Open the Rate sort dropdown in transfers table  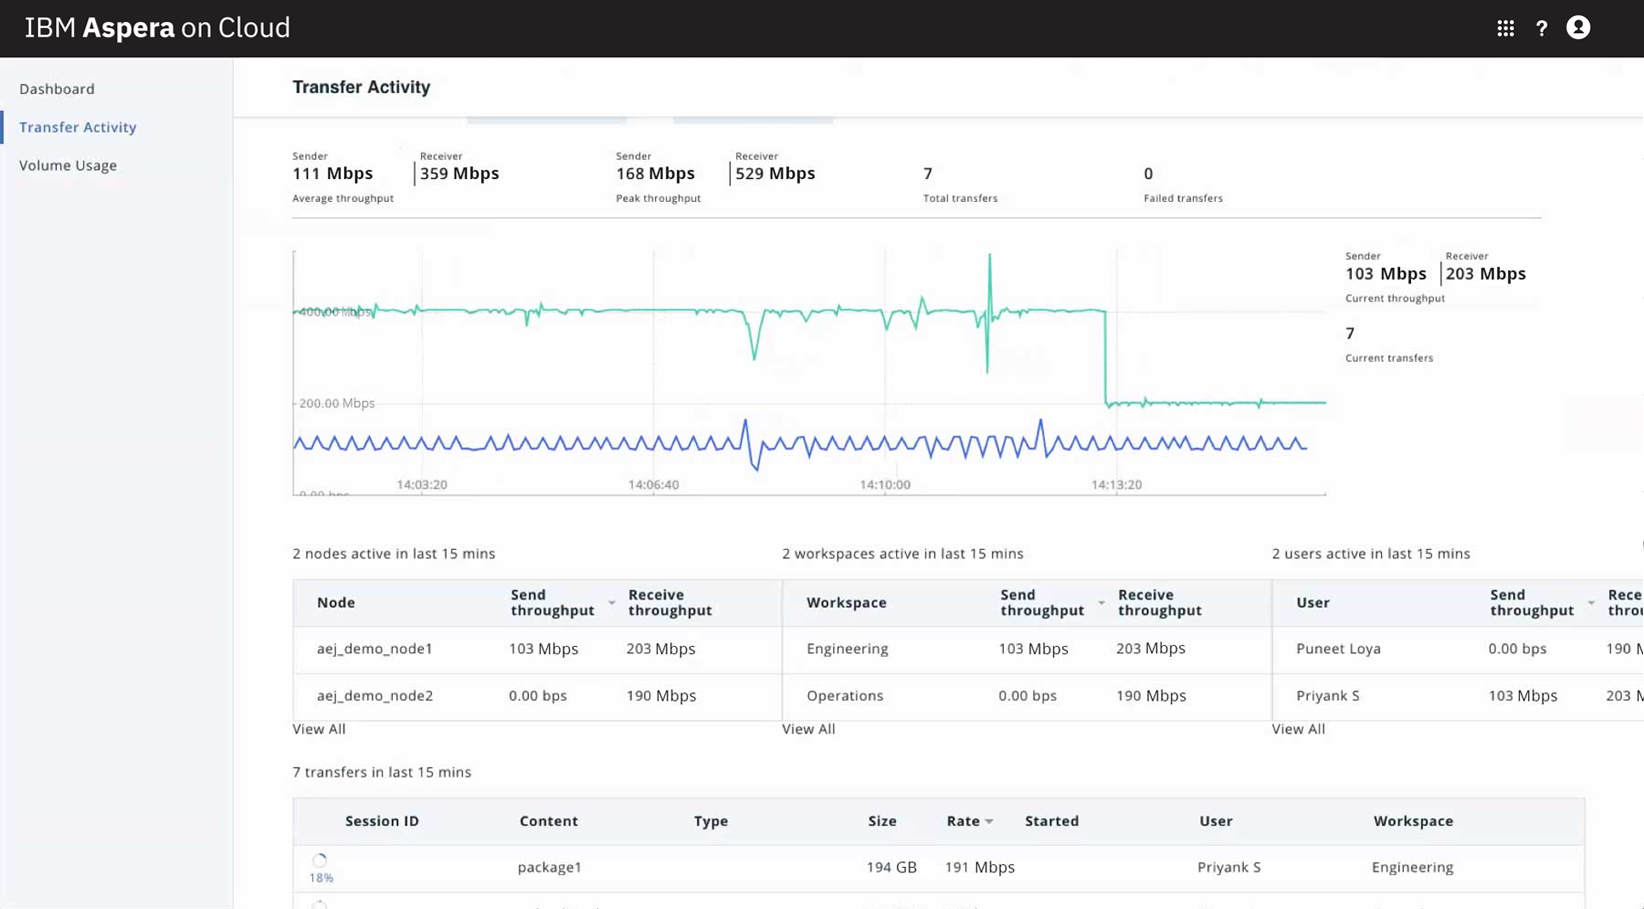(x=989, y=821)
